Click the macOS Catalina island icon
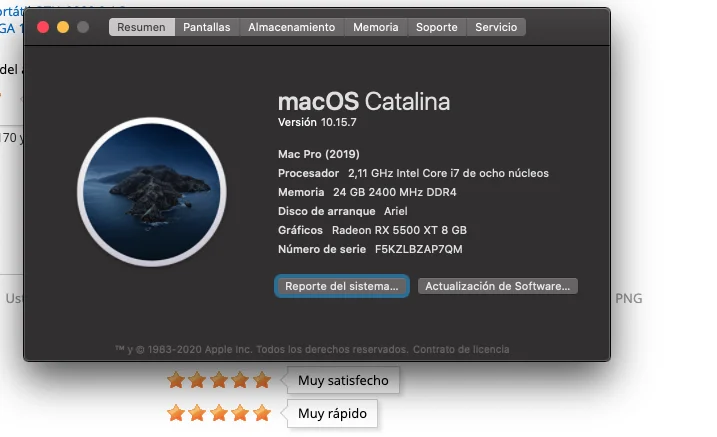This screenshot has width=717, height=437. 152,192
